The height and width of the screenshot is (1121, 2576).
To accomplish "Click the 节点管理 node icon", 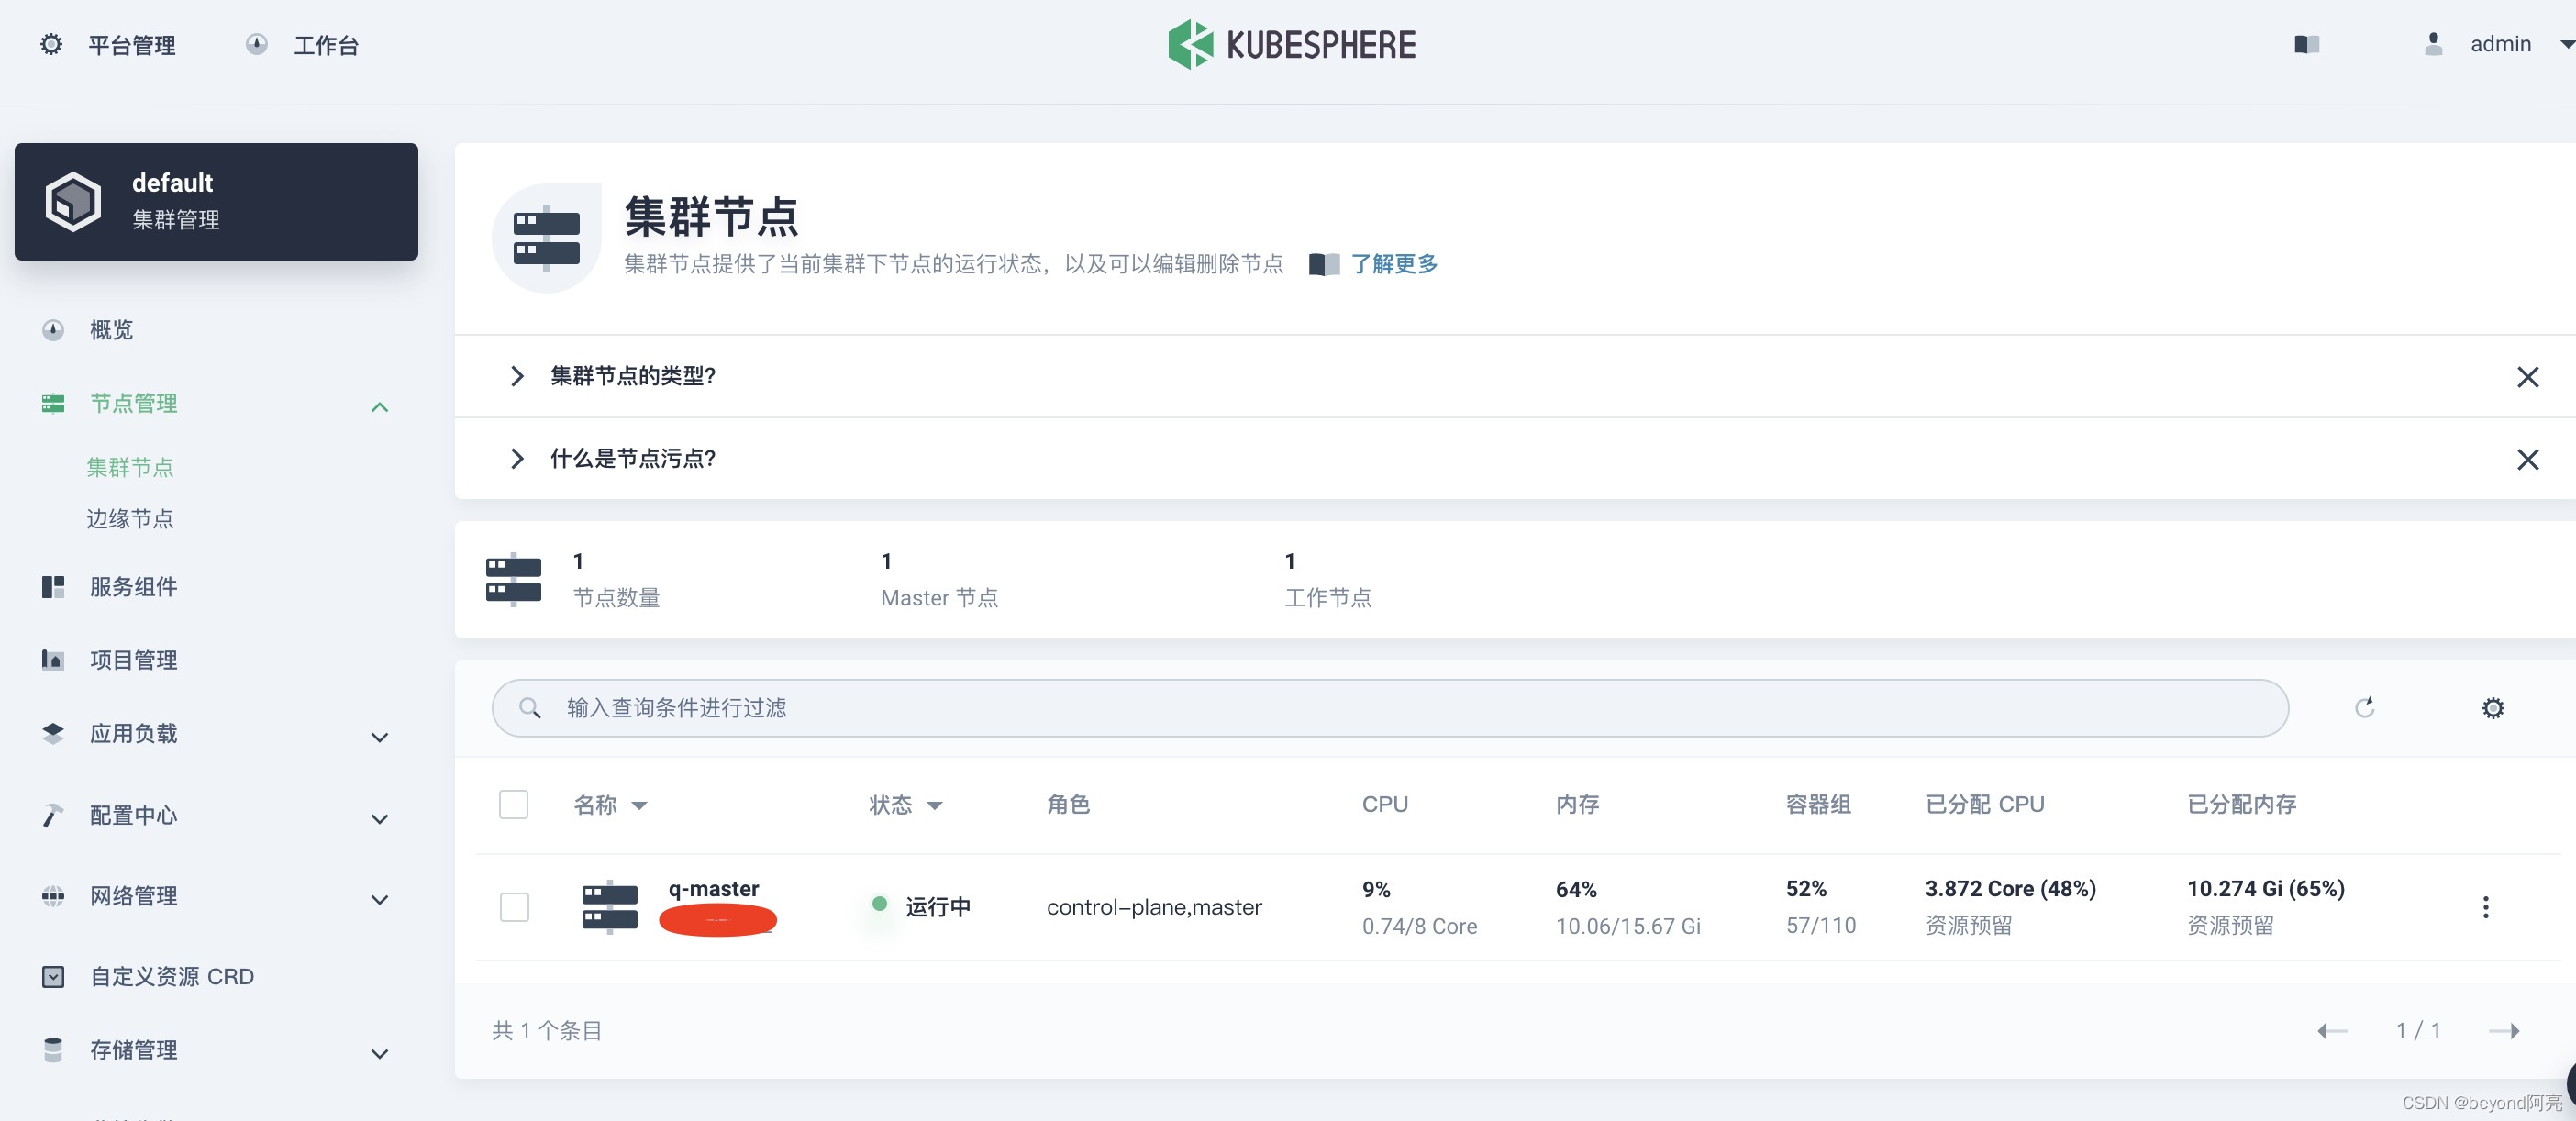I will pos(53,403).
